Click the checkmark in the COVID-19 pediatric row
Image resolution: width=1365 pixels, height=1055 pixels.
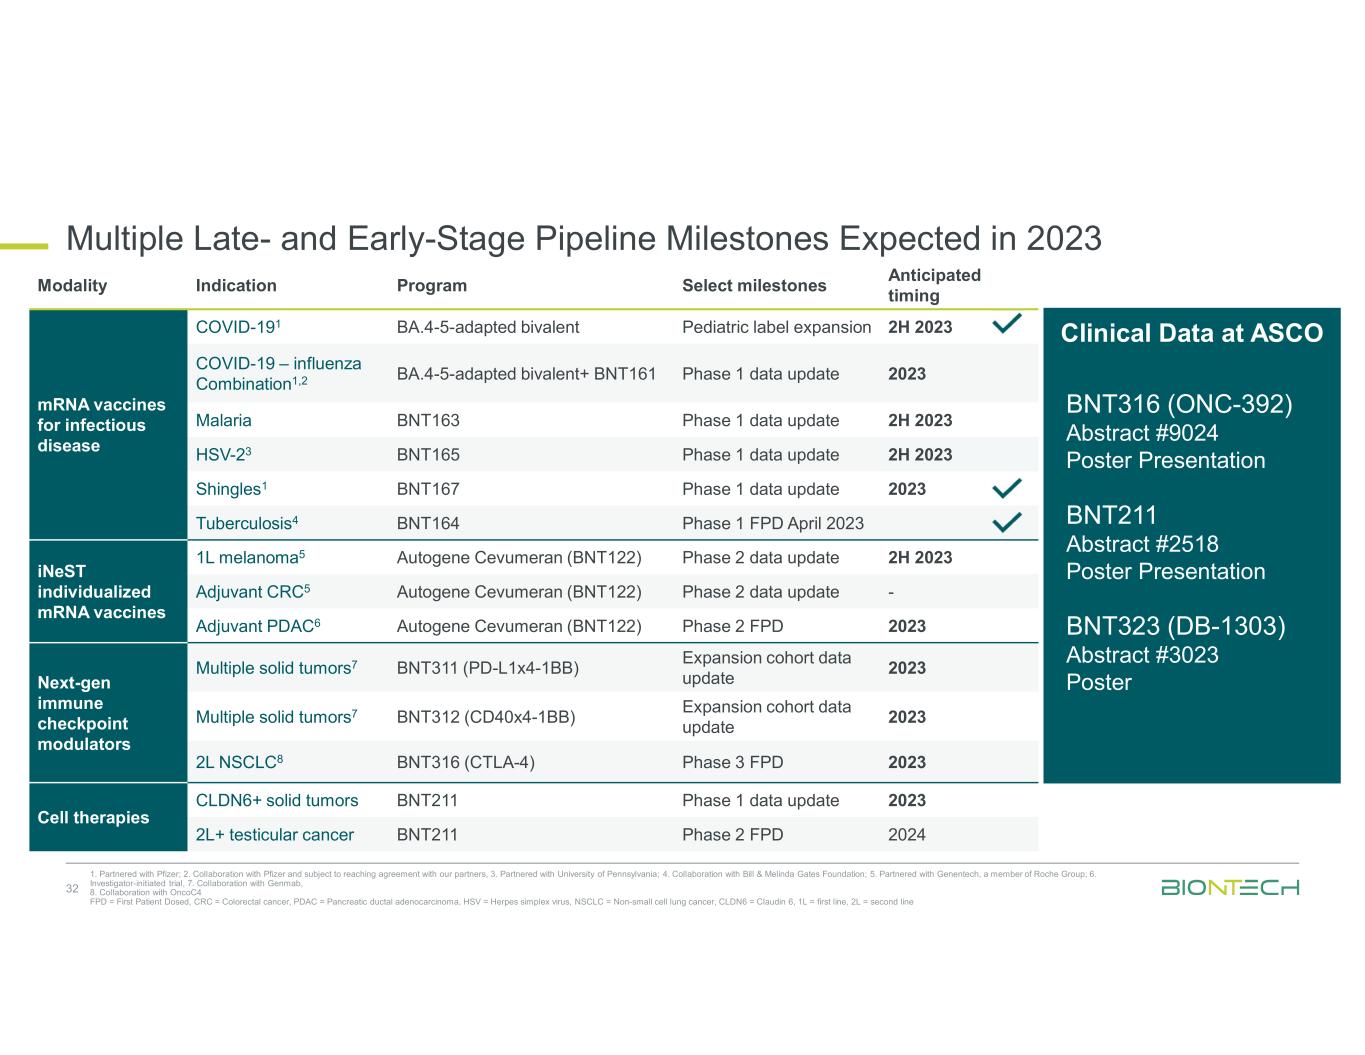point(1007,323)
